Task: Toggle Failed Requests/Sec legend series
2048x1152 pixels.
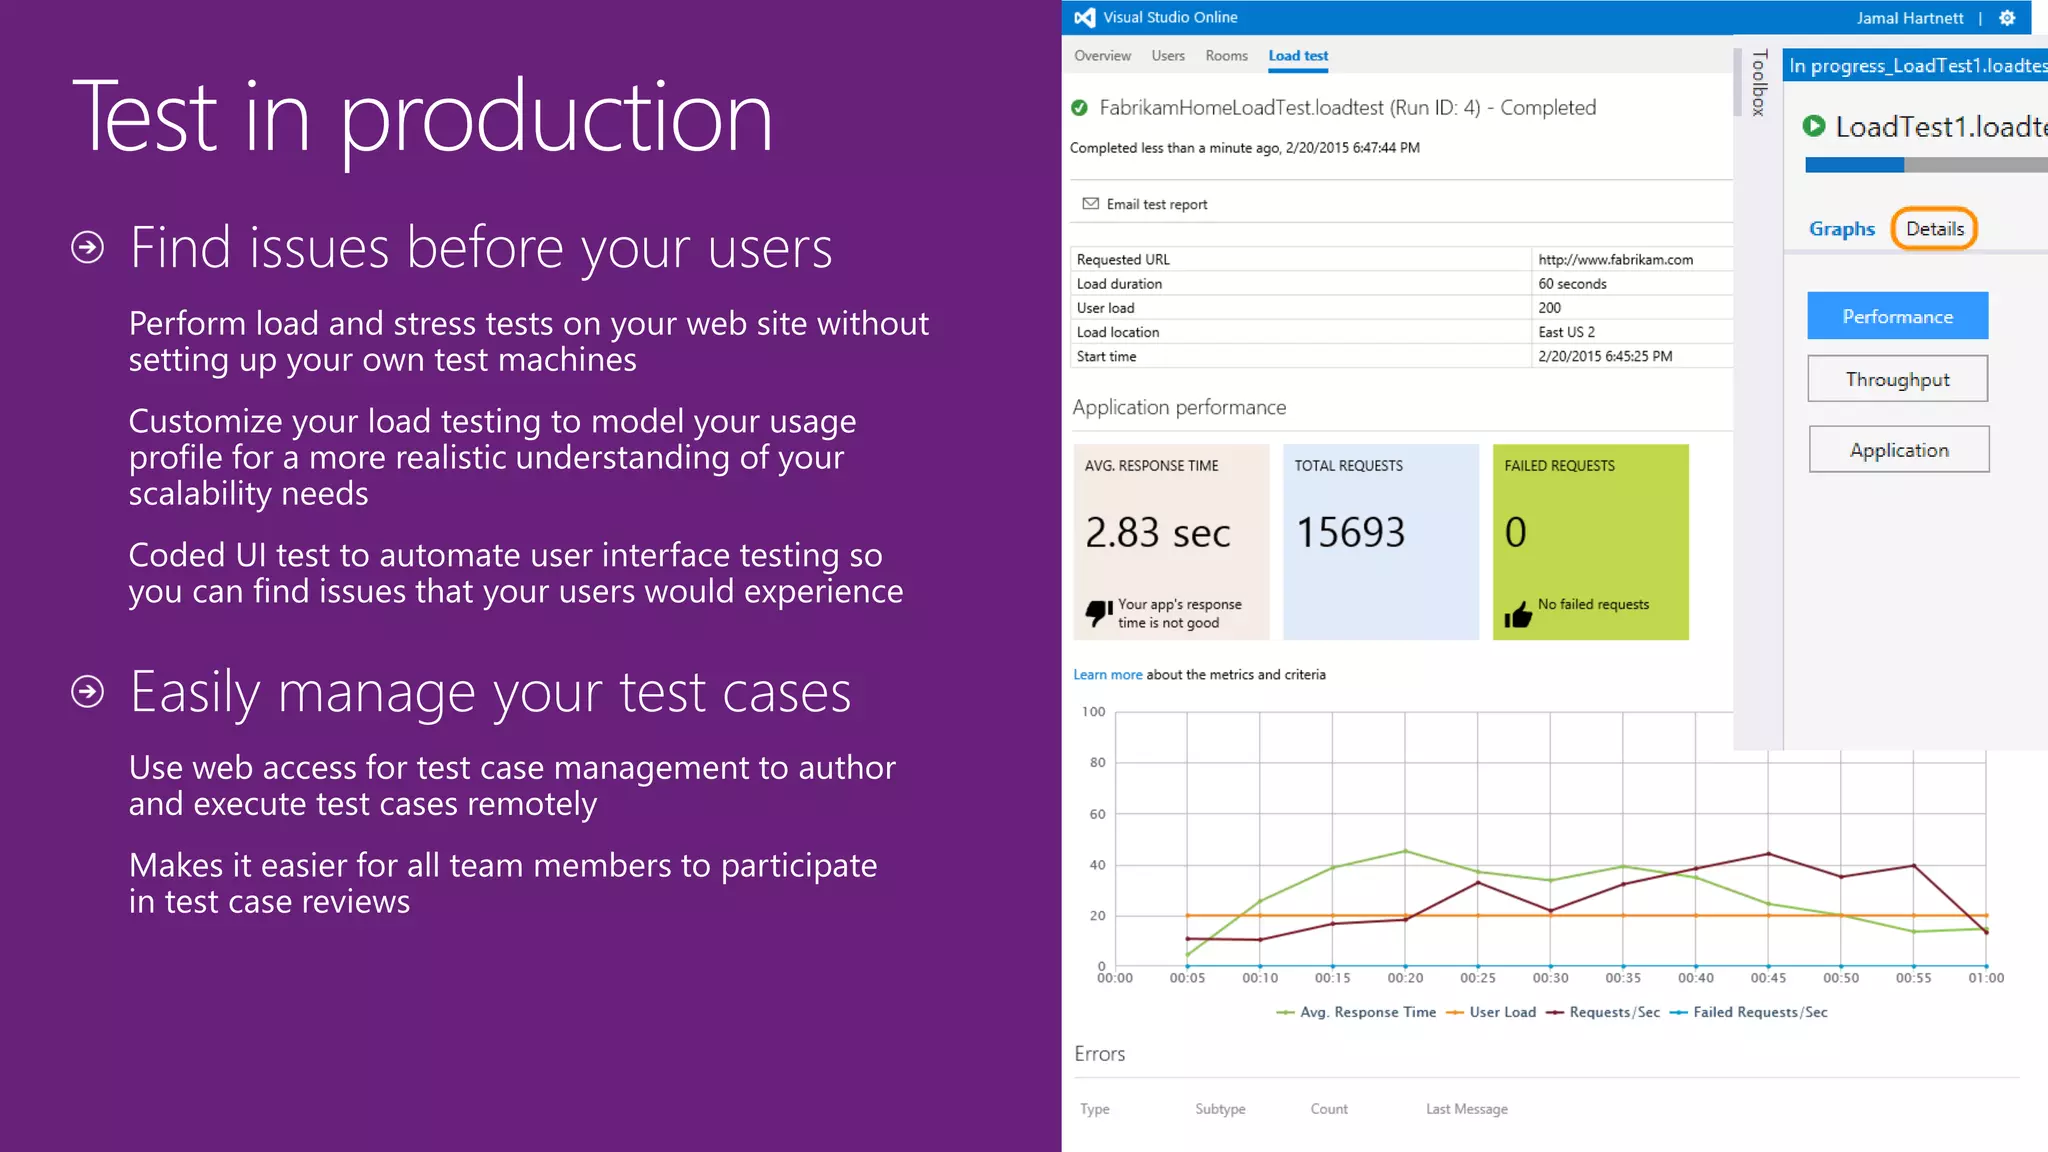Action: 1748,1012
